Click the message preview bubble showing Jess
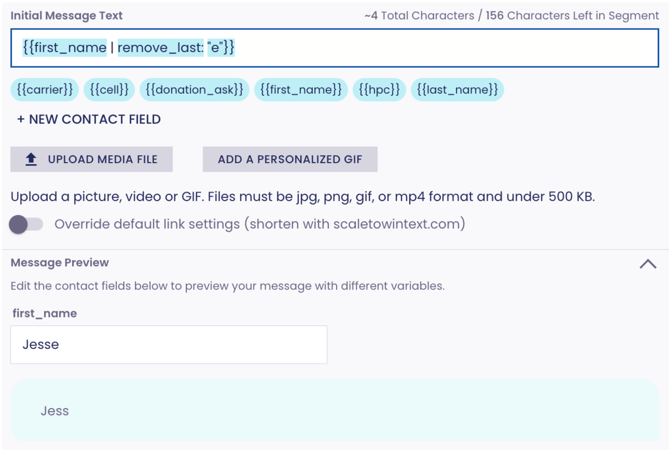This screenshot has width=670, height=450. pyautogui.click(x=334, y=411)
